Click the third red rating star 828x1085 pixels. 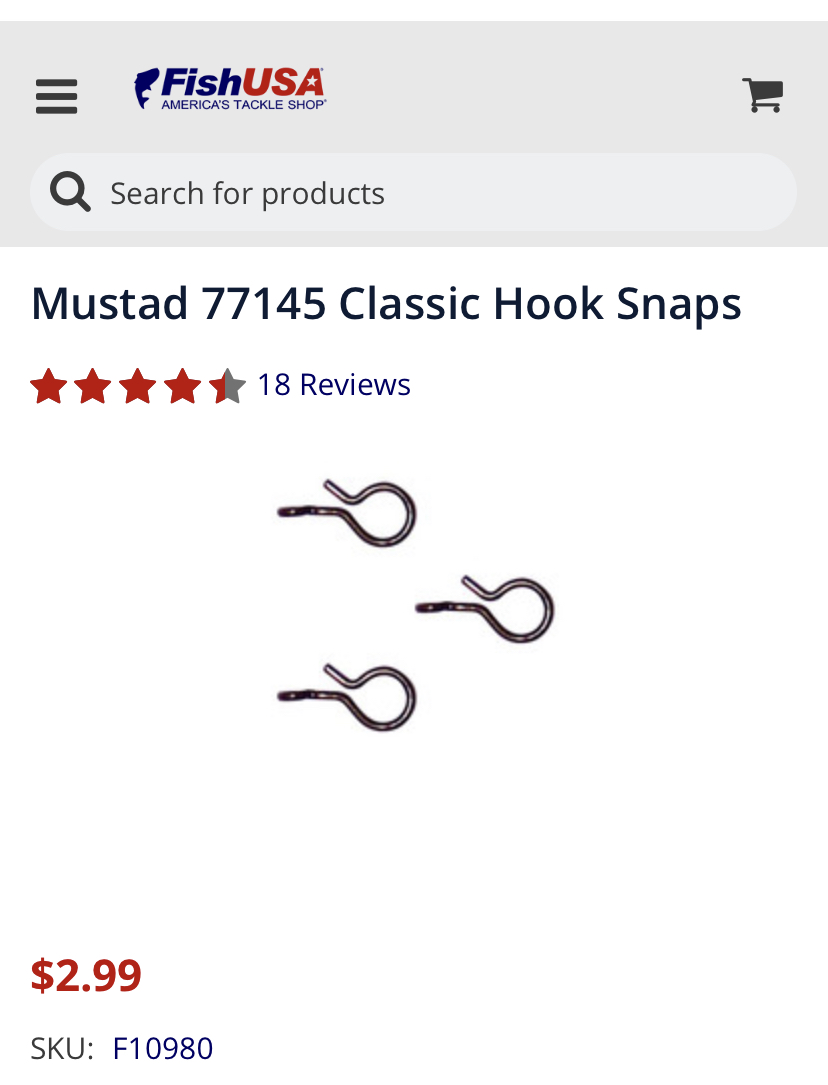(x=138, y=386)
